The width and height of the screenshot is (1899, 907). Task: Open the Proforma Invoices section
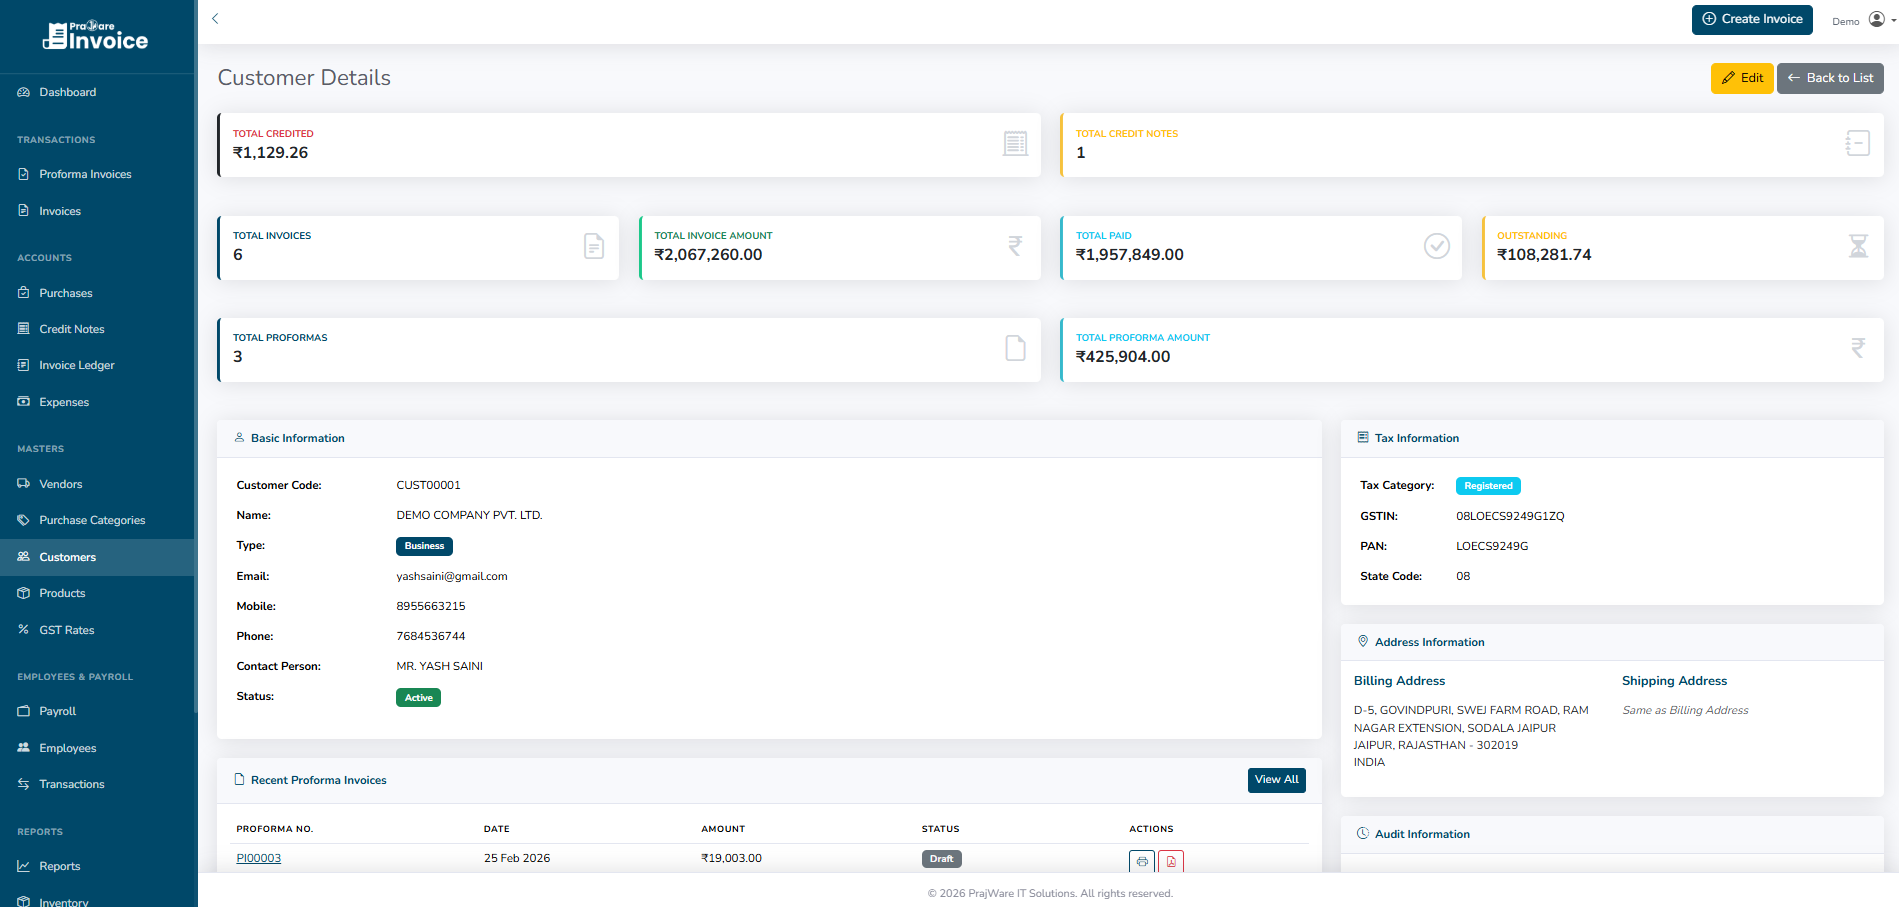pos(85,174)
